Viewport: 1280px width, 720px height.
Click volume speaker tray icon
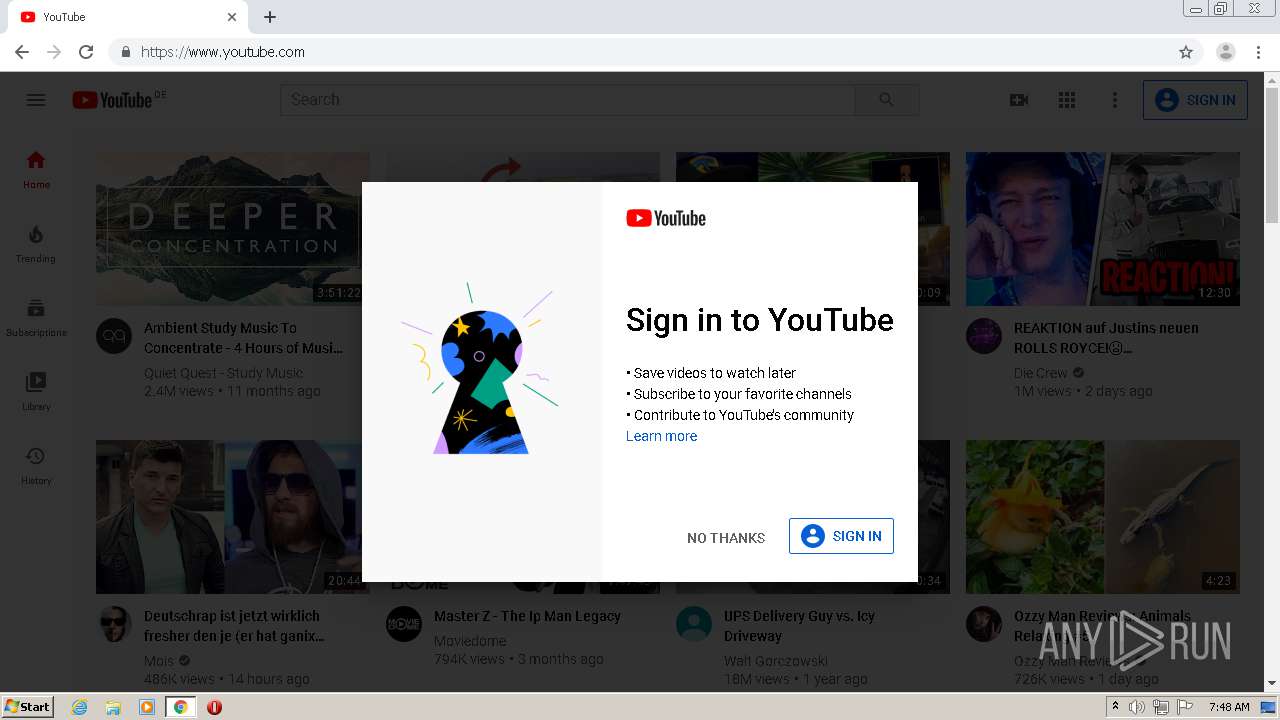click(1137, 707)
